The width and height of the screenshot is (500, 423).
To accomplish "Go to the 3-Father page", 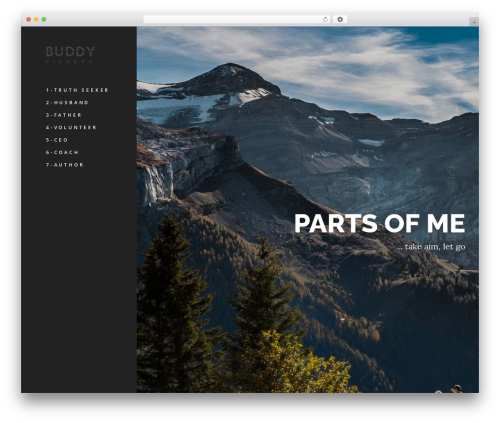I will [64, 115].
